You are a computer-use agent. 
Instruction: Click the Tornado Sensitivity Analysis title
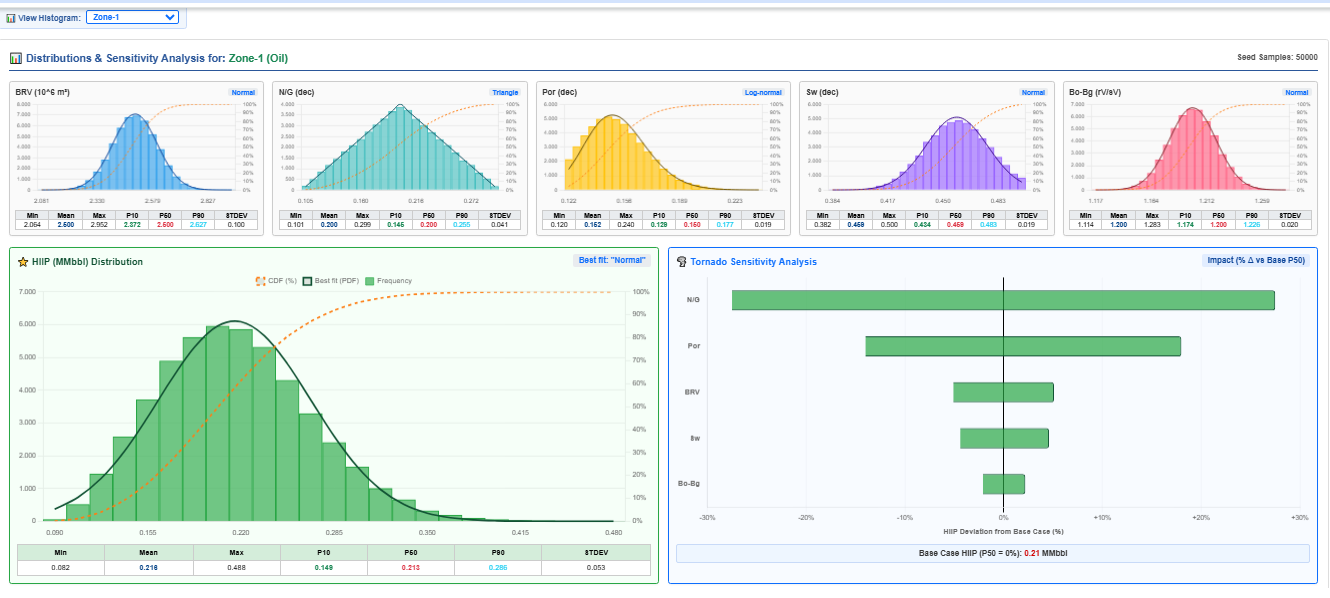click(x=753, y=262)
